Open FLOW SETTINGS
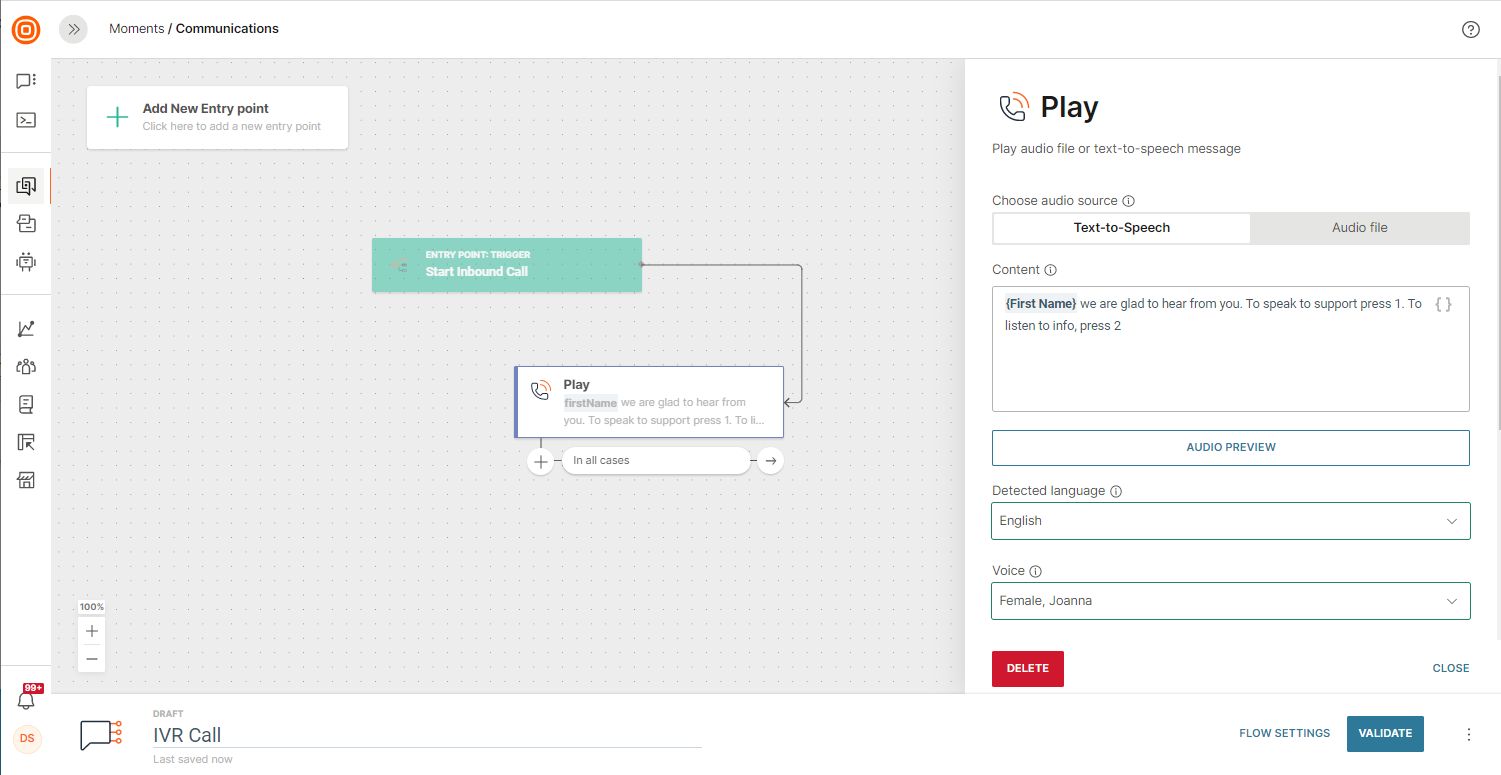 point(1284,733)
